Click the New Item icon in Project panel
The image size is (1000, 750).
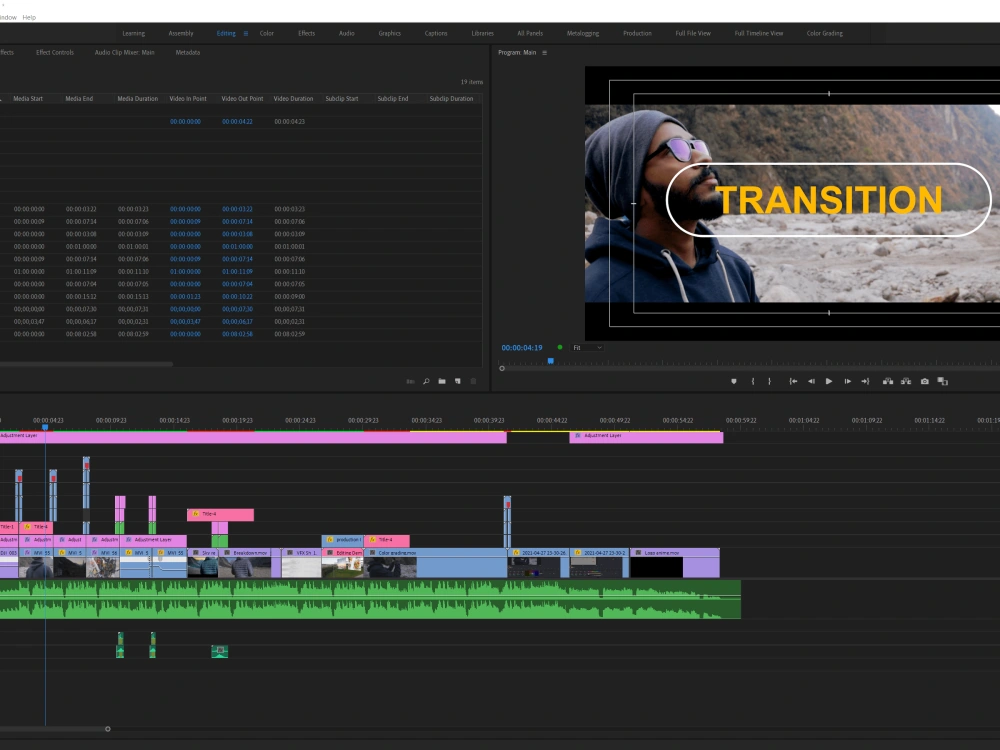tap(458, 381)
